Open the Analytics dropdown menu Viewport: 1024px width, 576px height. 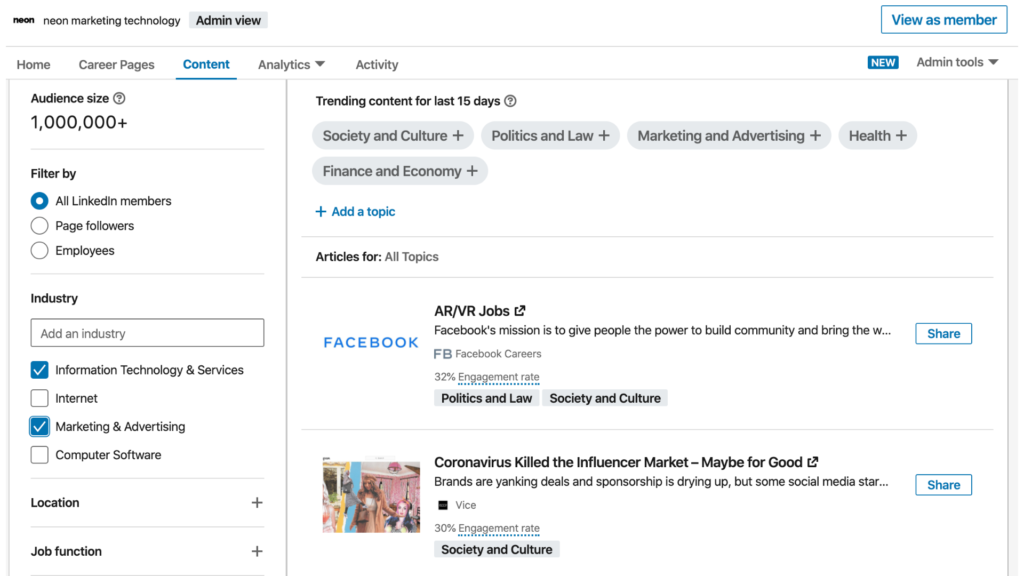[291, 65]
